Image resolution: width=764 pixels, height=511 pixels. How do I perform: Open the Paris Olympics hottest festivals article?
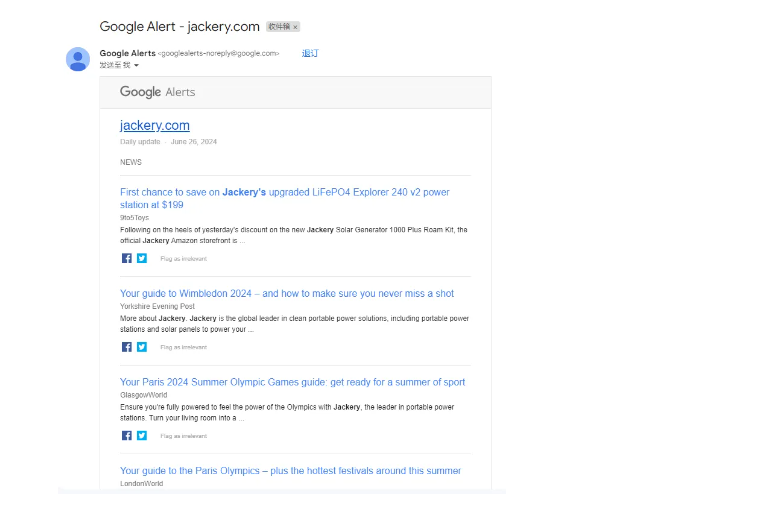(x=290, y=471)
